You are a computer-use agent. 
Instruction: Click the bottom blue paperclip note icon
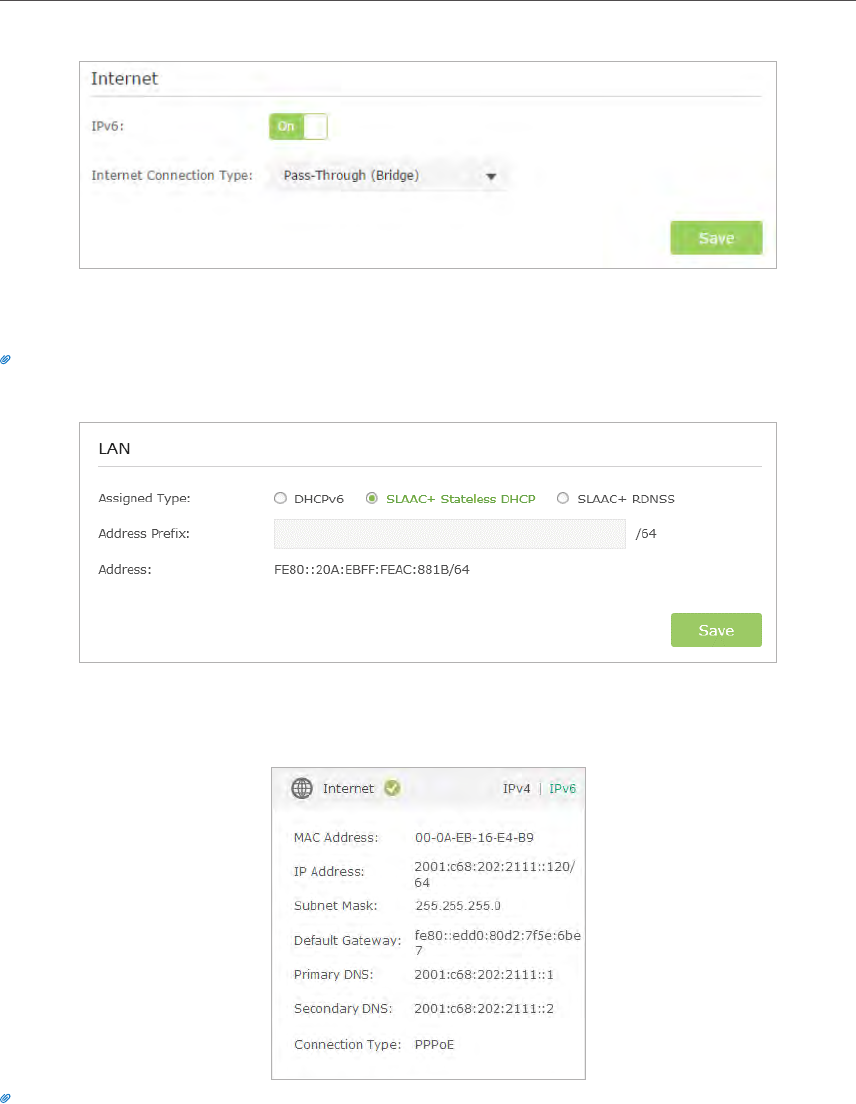click(6, 1098)
